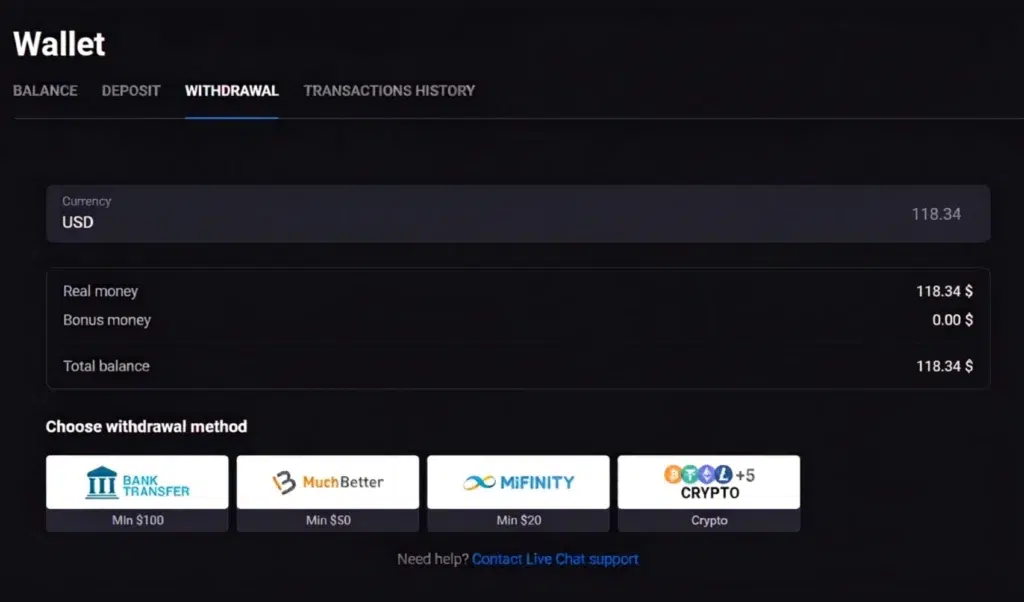Click the Min $100 label under Bank Transfer
Viewport: 1024px width, 602px height.
pos(137,520)
